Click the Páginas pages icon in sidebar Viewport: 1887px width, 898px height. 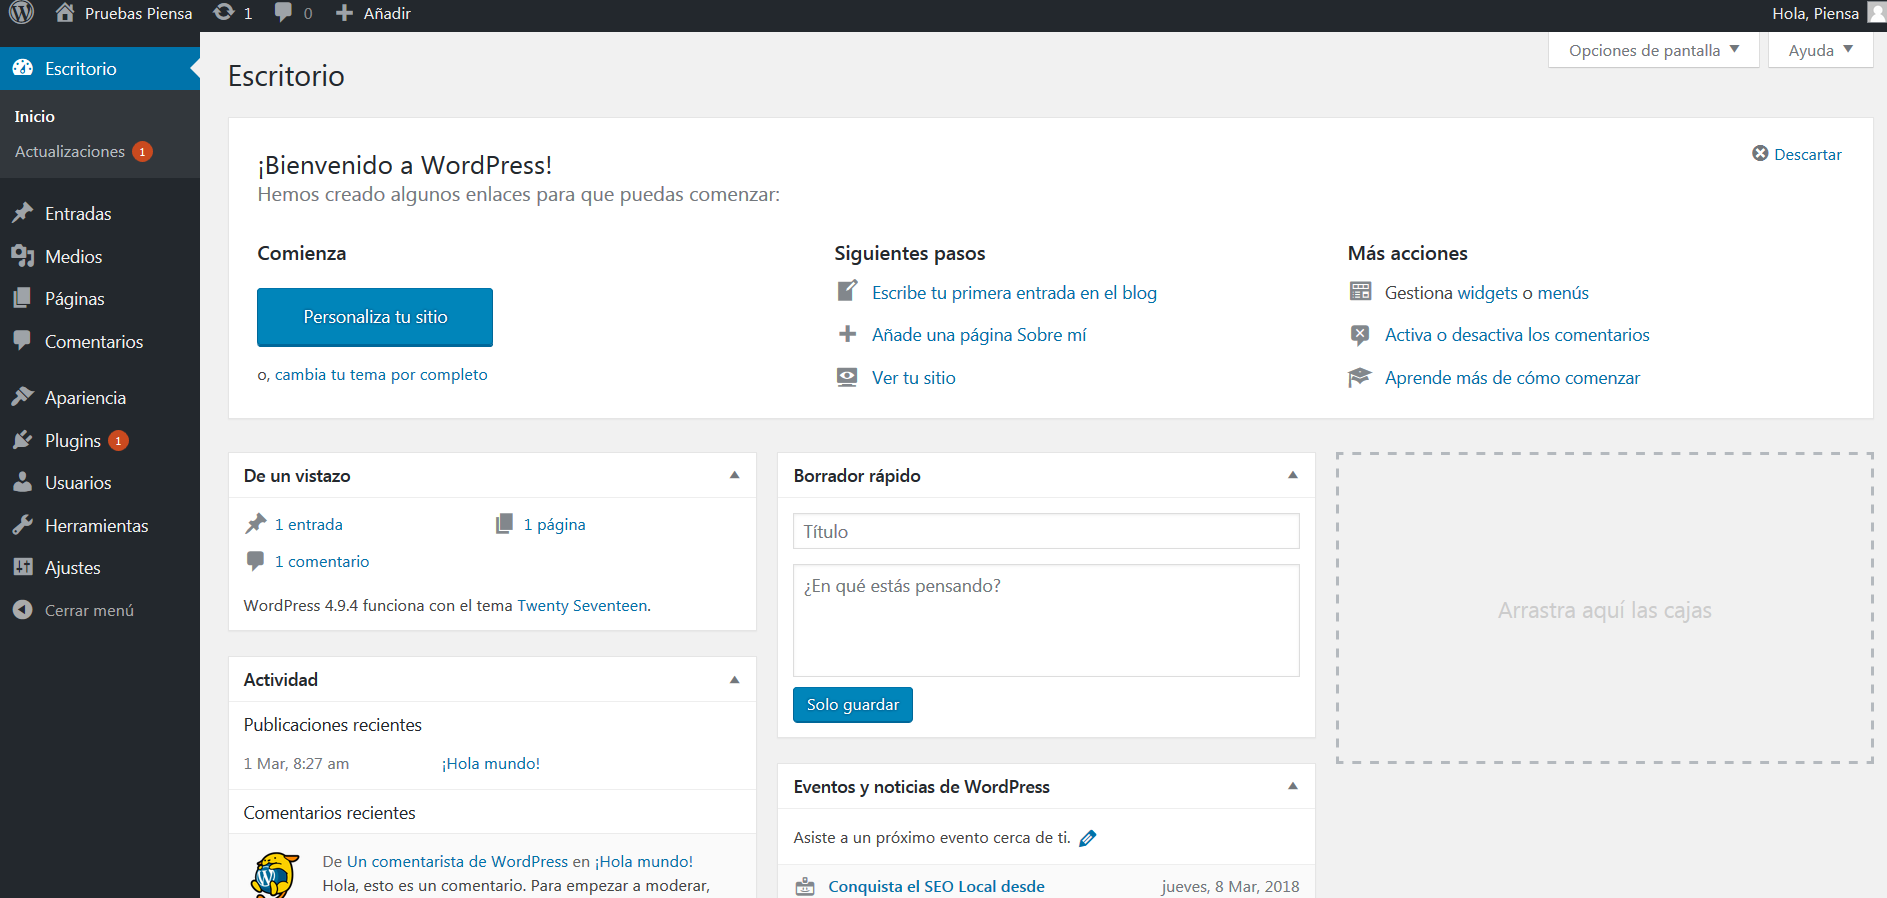tap(23, 298)
